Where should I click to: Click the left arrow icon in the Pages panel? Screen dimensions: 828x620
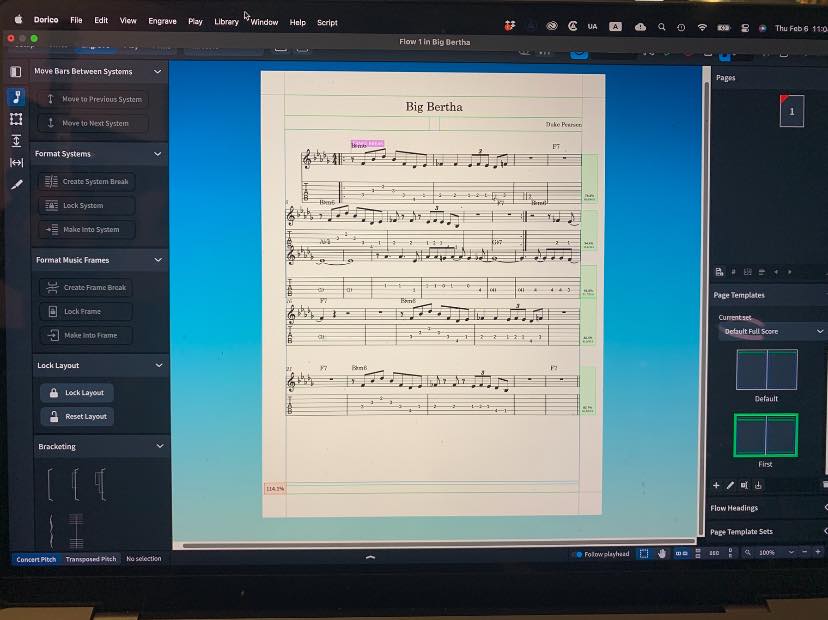pyautogui.click(x=776, y=272)
